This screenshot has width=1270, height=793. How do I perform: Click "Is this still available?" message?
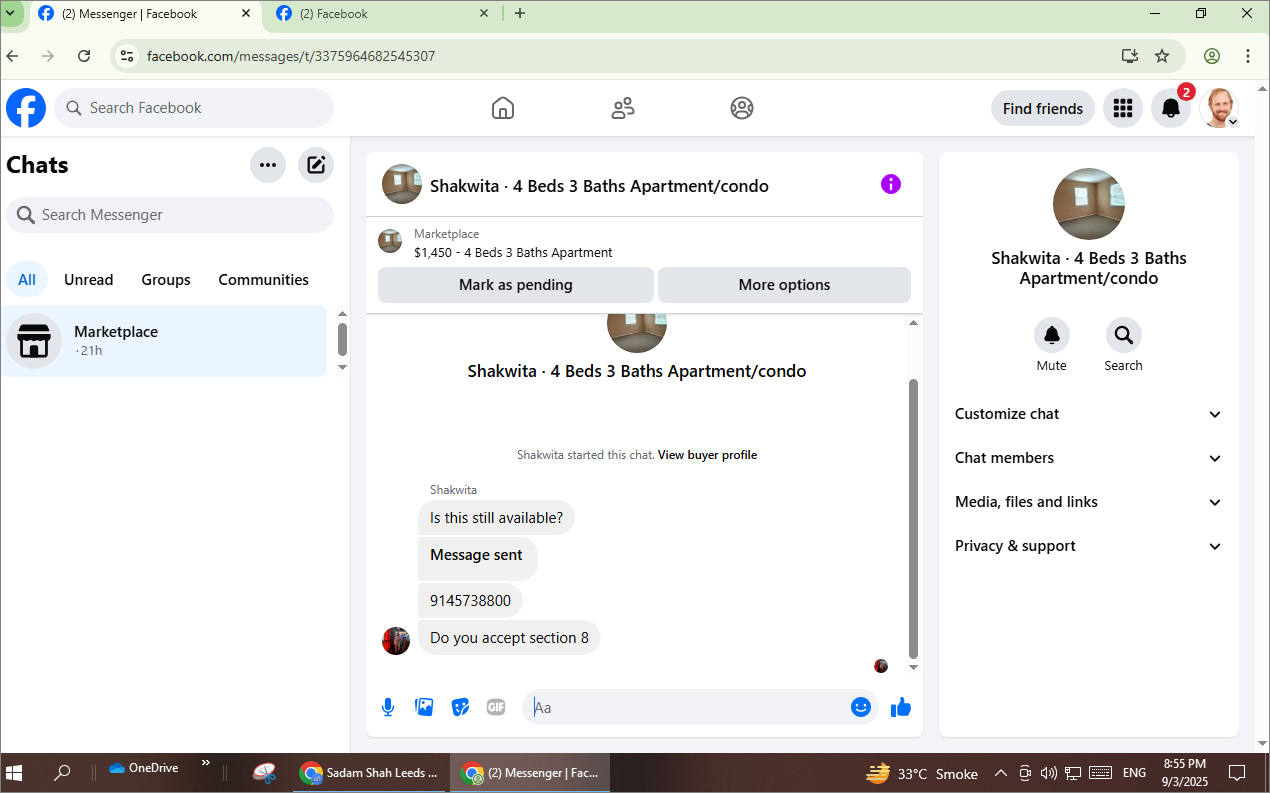tap(496, 518)
